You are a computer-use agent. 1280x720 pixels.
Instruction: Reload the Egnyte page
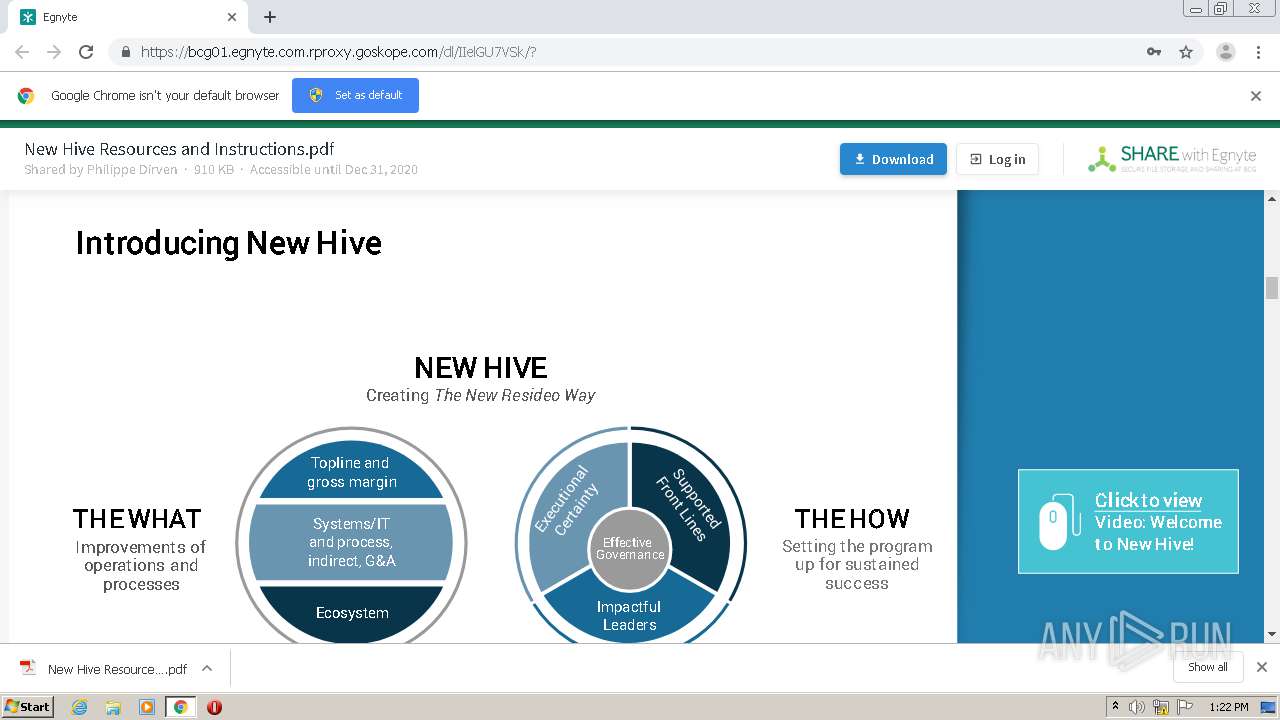tap(86, 52)
